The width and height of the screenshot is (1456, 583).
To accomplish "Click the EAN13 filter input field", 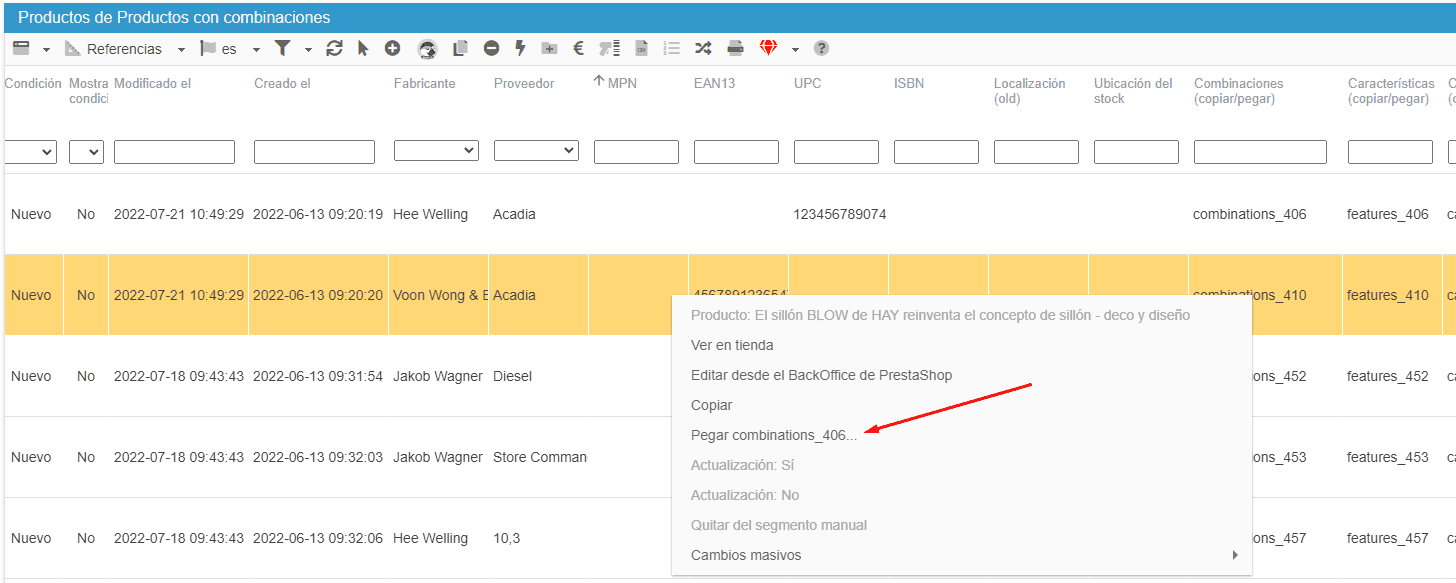I will click(x=736, y=152).
